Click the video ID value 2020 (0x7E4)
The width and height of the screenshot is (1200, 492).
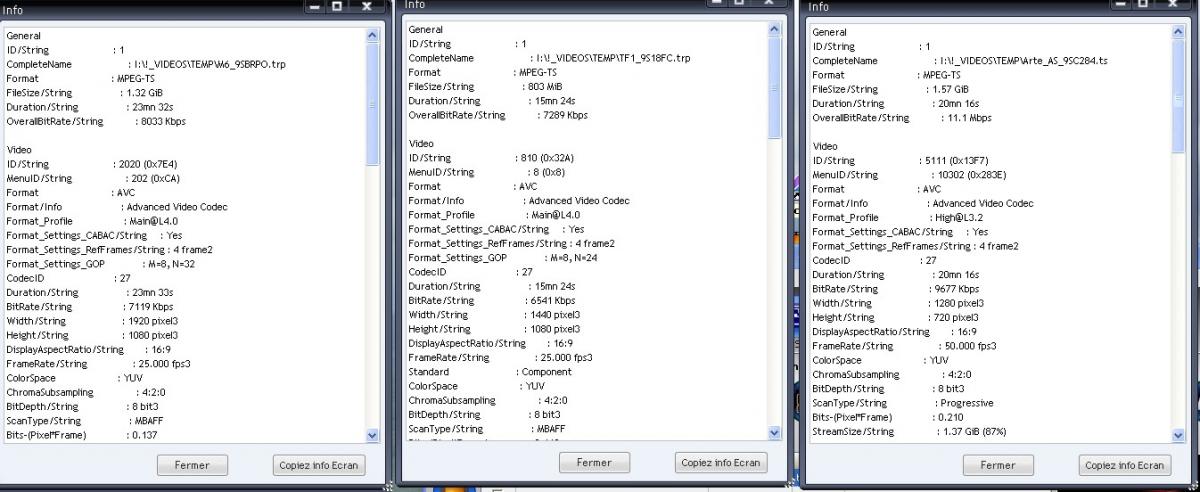pyautogui.click(x=146, y=164)
